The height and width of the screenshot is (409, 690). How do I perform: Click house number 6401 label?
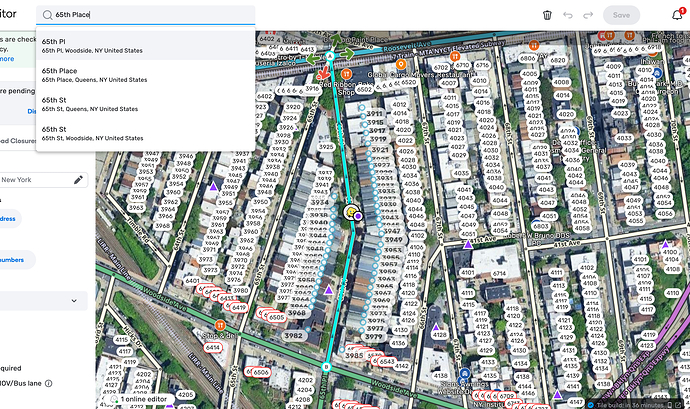[x=192, y=280]
